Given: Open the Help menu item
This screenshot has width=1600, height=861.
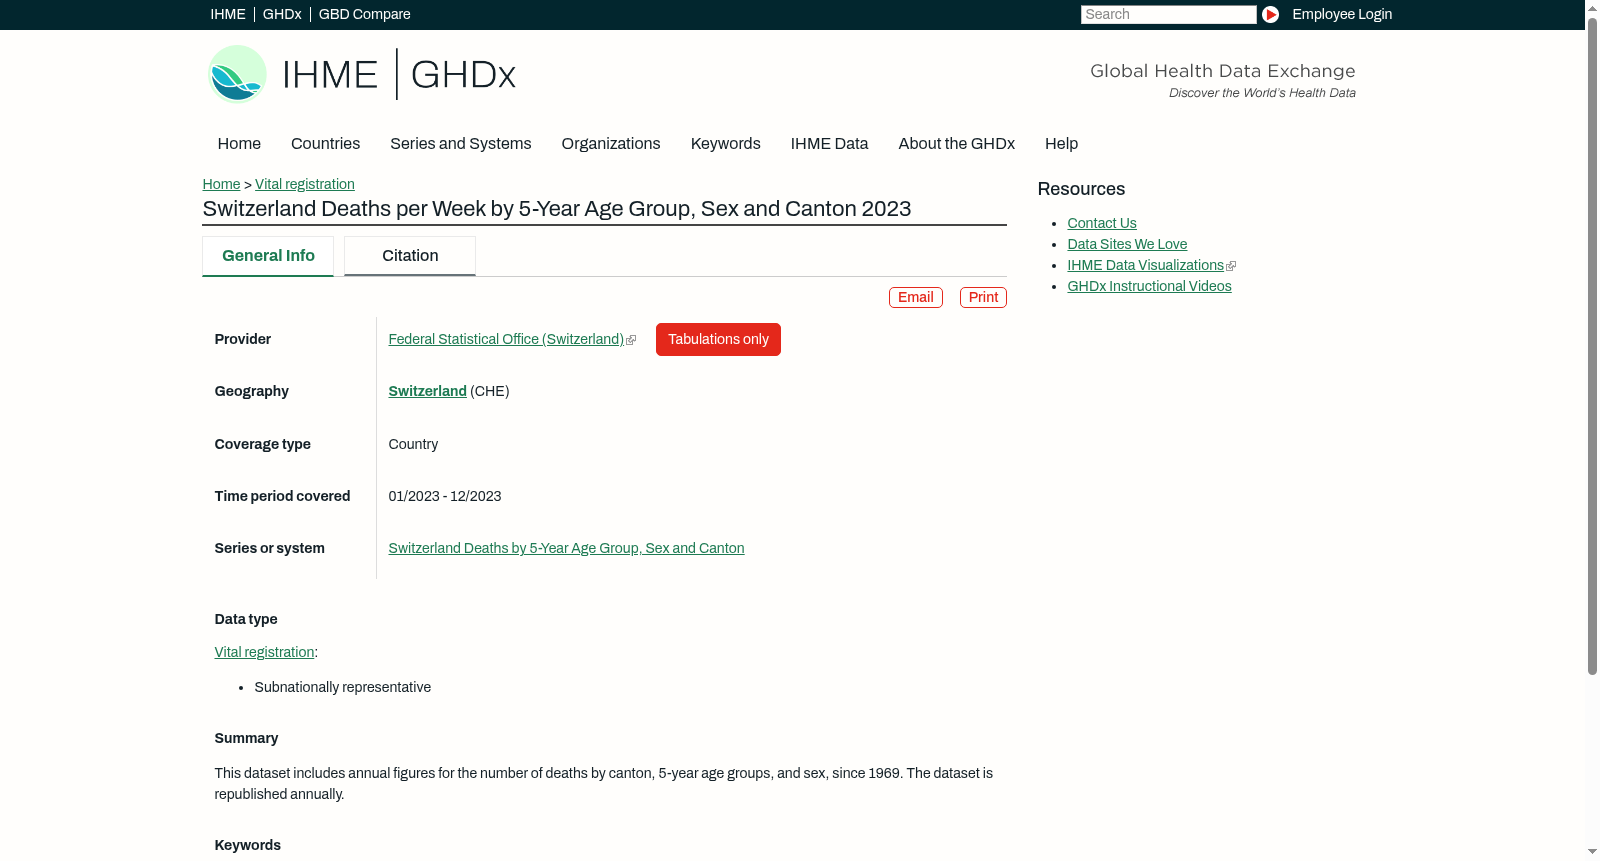Looking at the screenshot, I should tap(1061, 144).
